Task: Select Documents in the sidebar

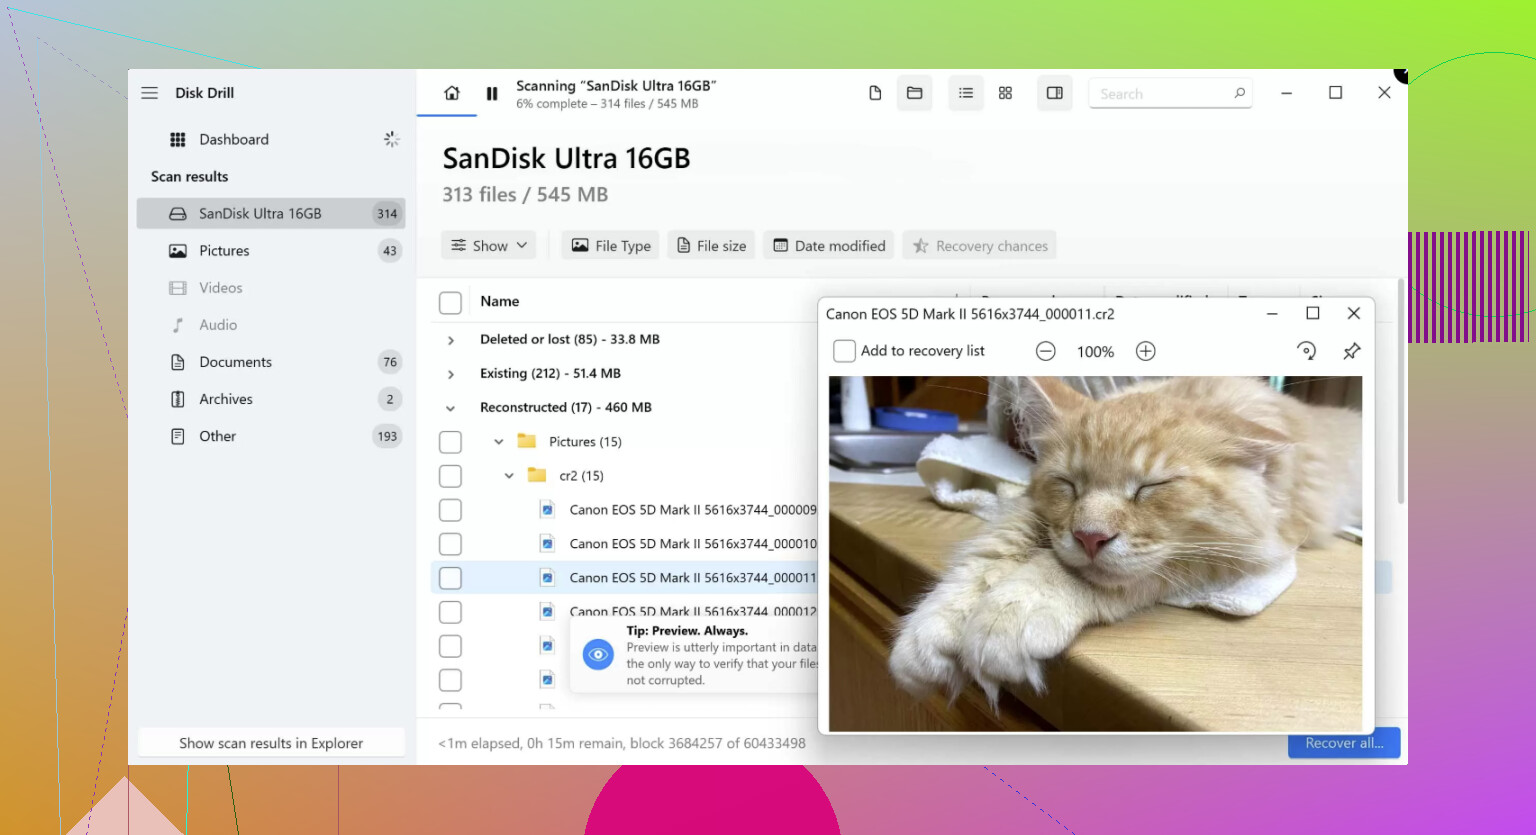Action: coord(235,362)
